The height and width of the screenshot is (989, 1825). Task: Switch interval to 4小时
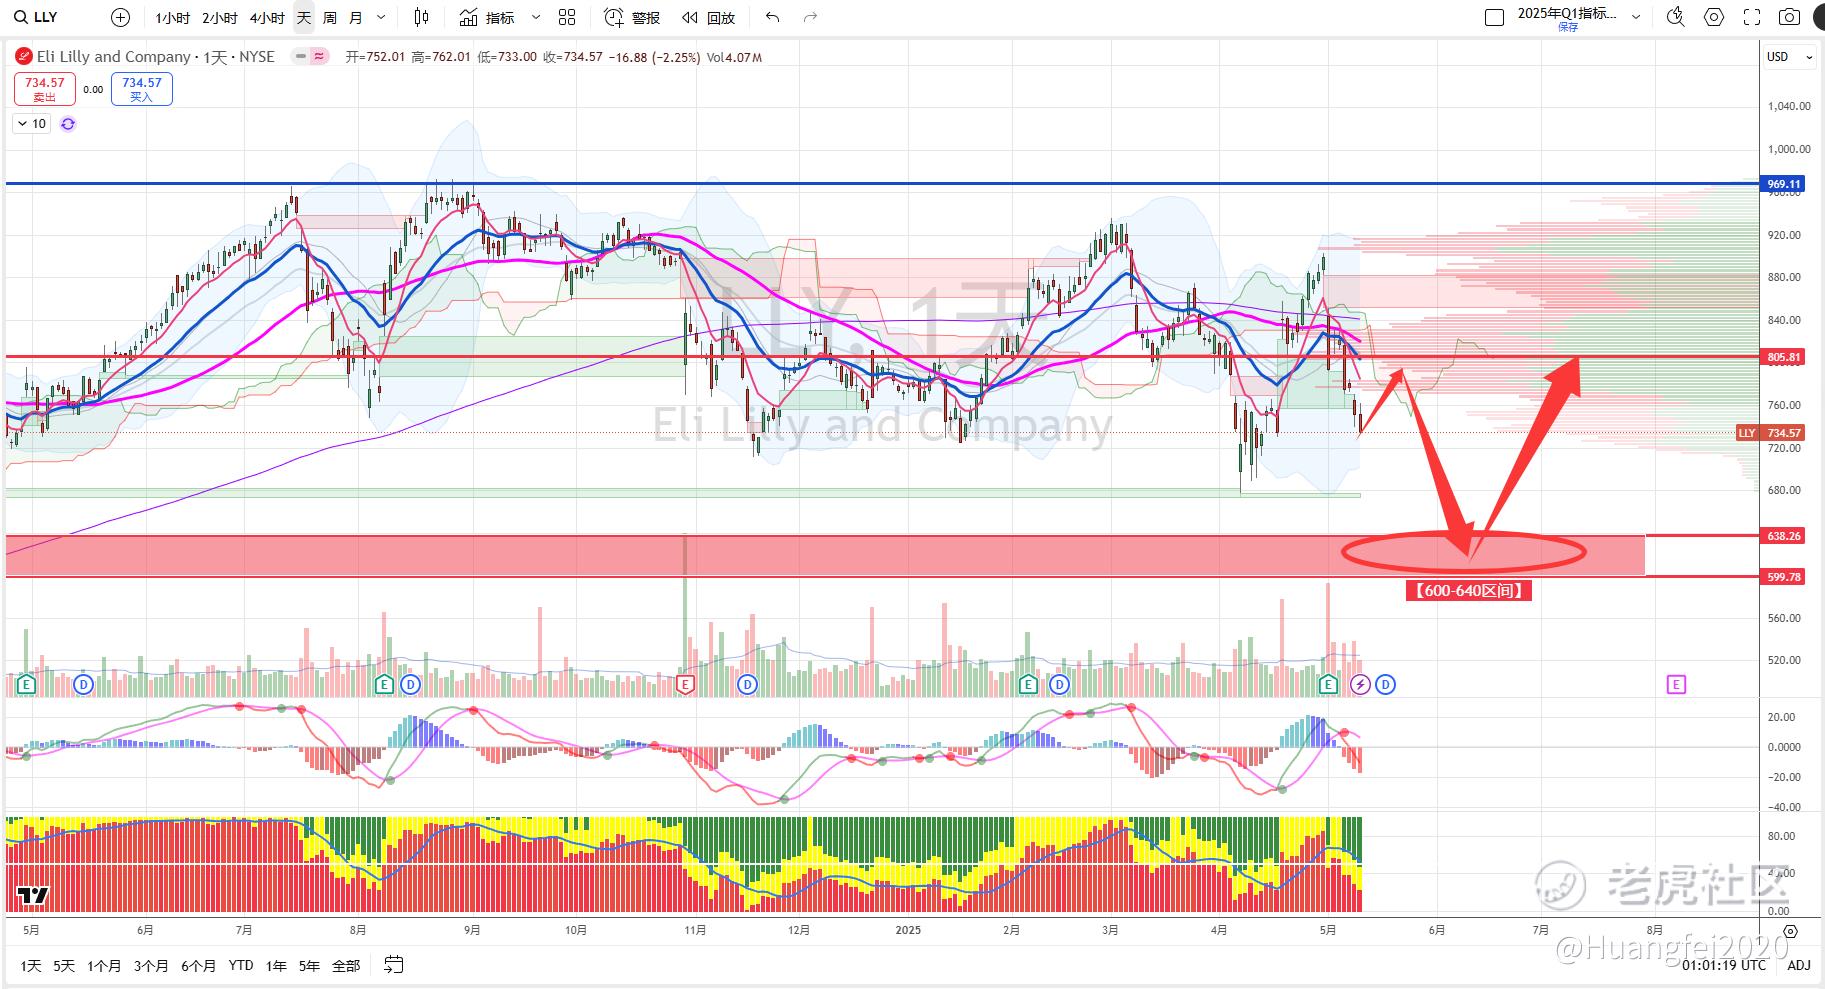(x=267, y=18)
